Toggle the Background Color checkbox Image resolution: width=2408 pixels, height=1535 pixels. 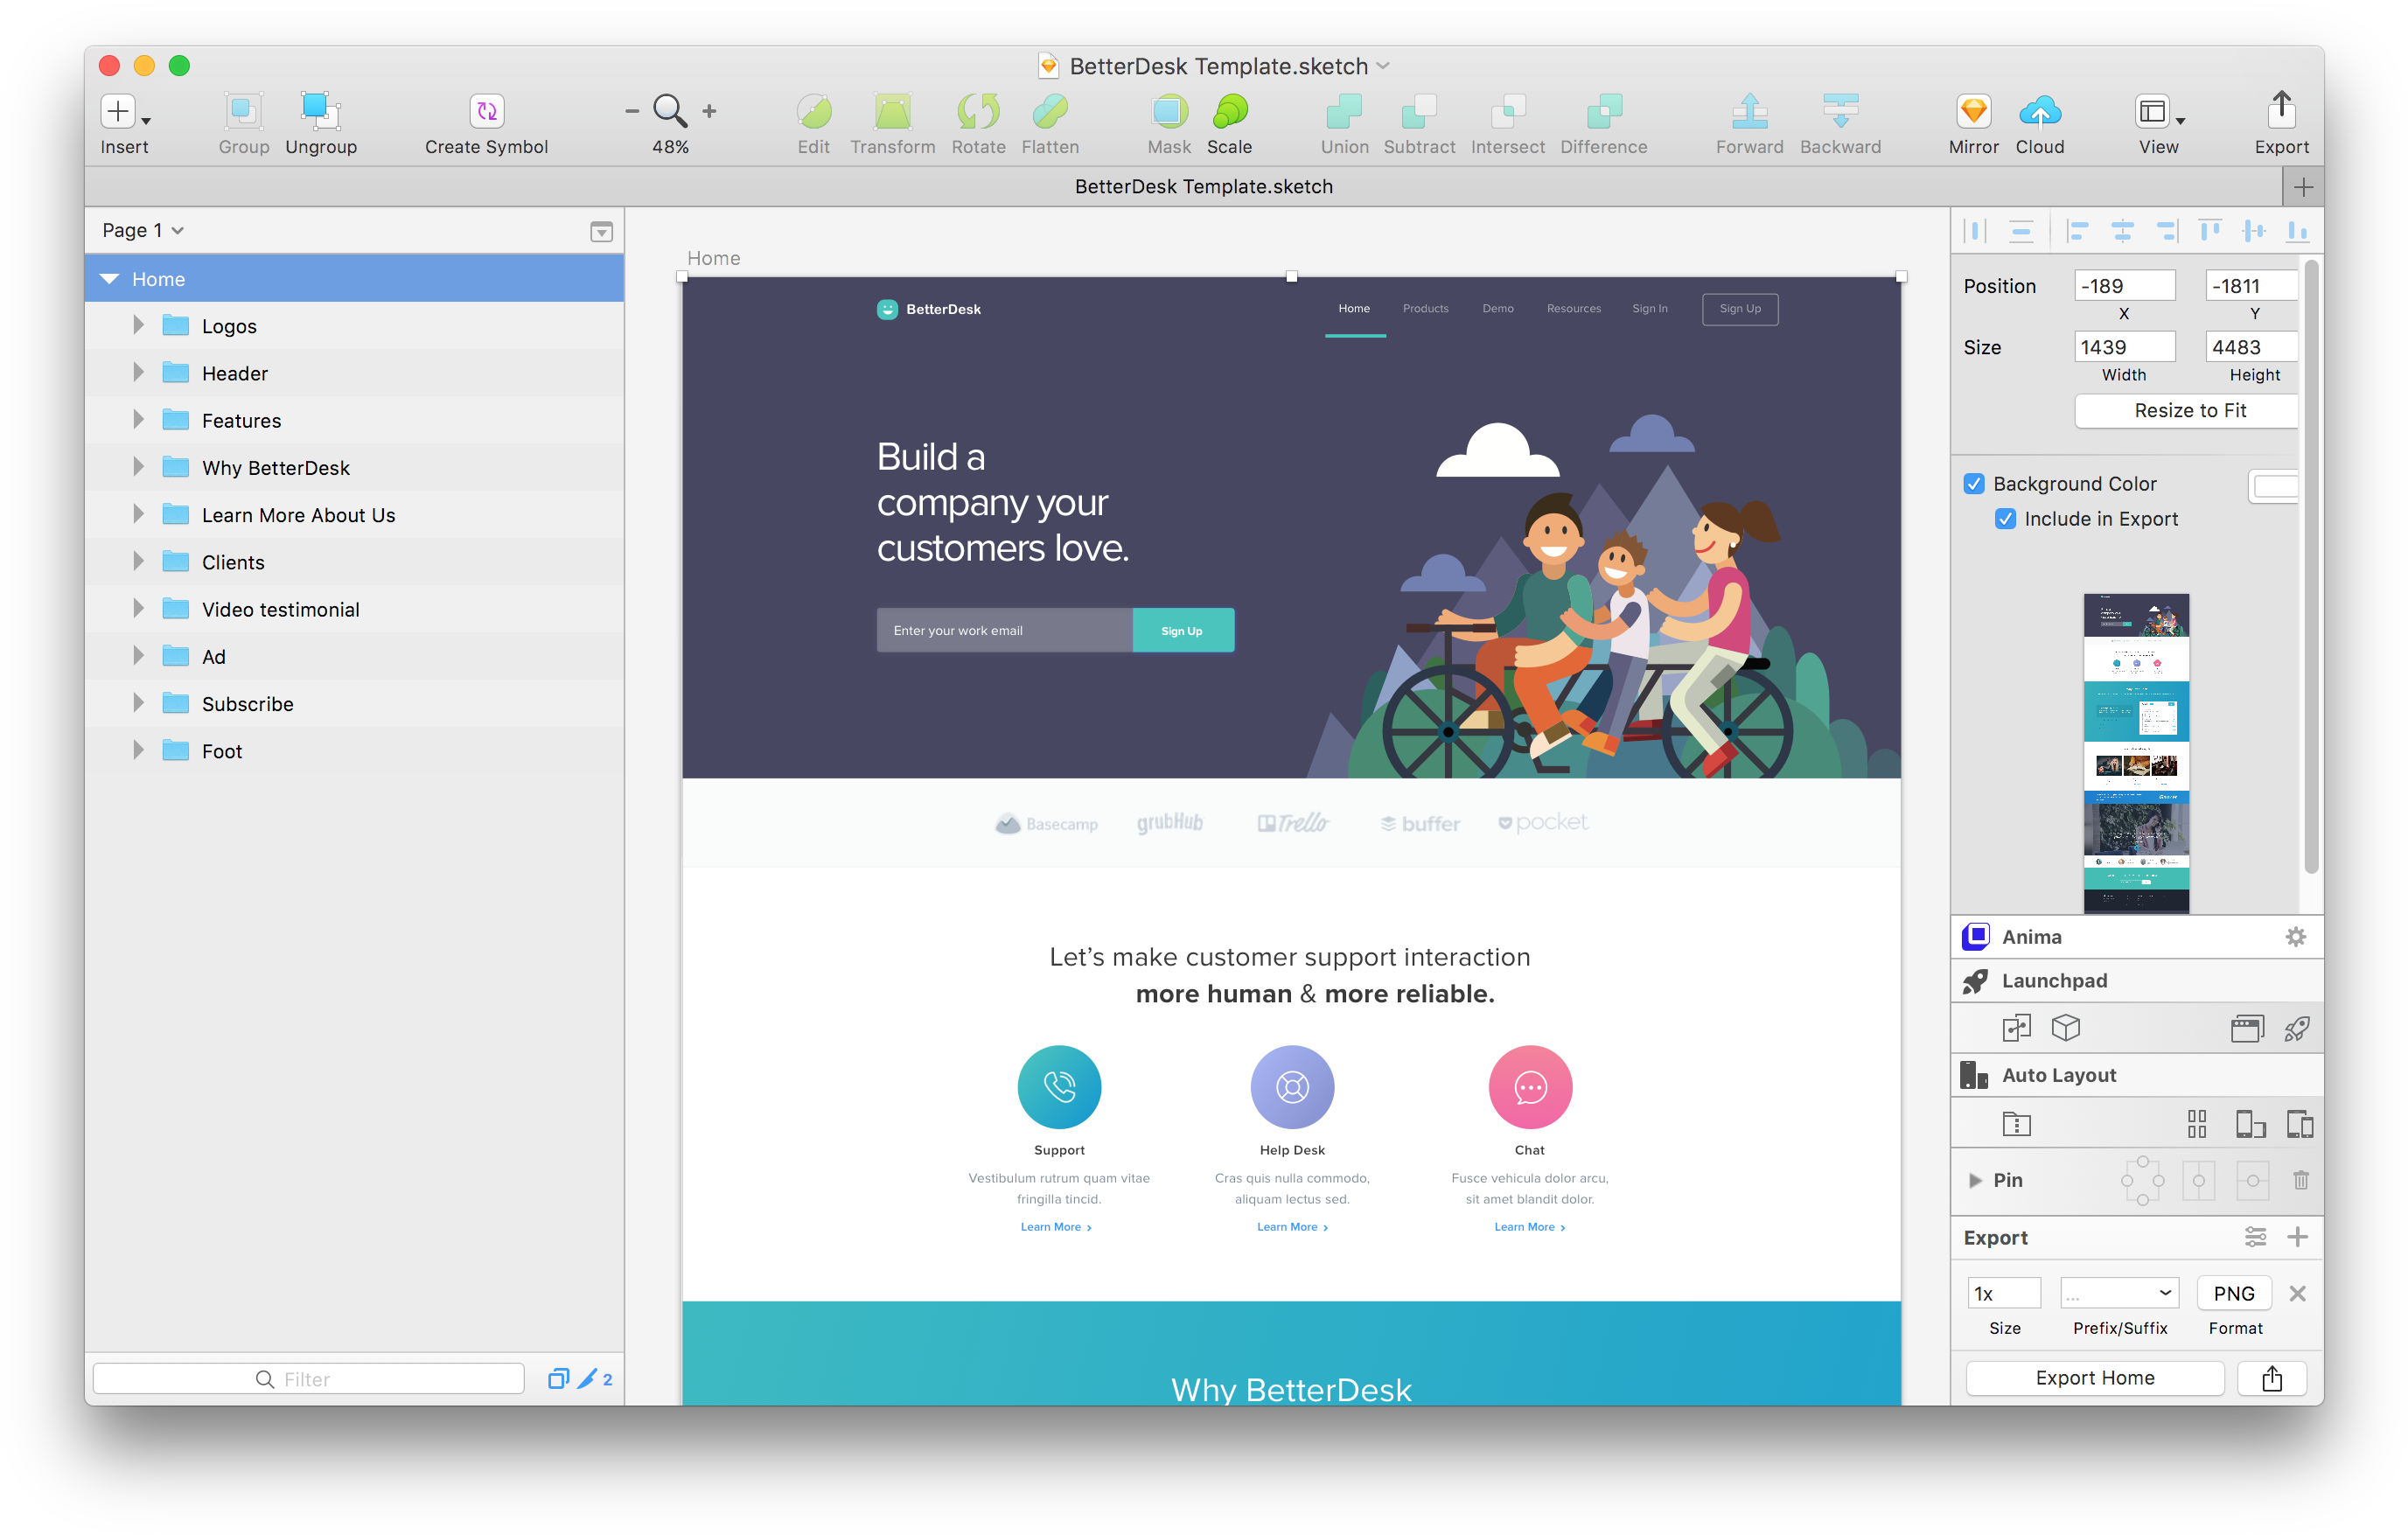pyautogui.click(x=1973, y=484)
